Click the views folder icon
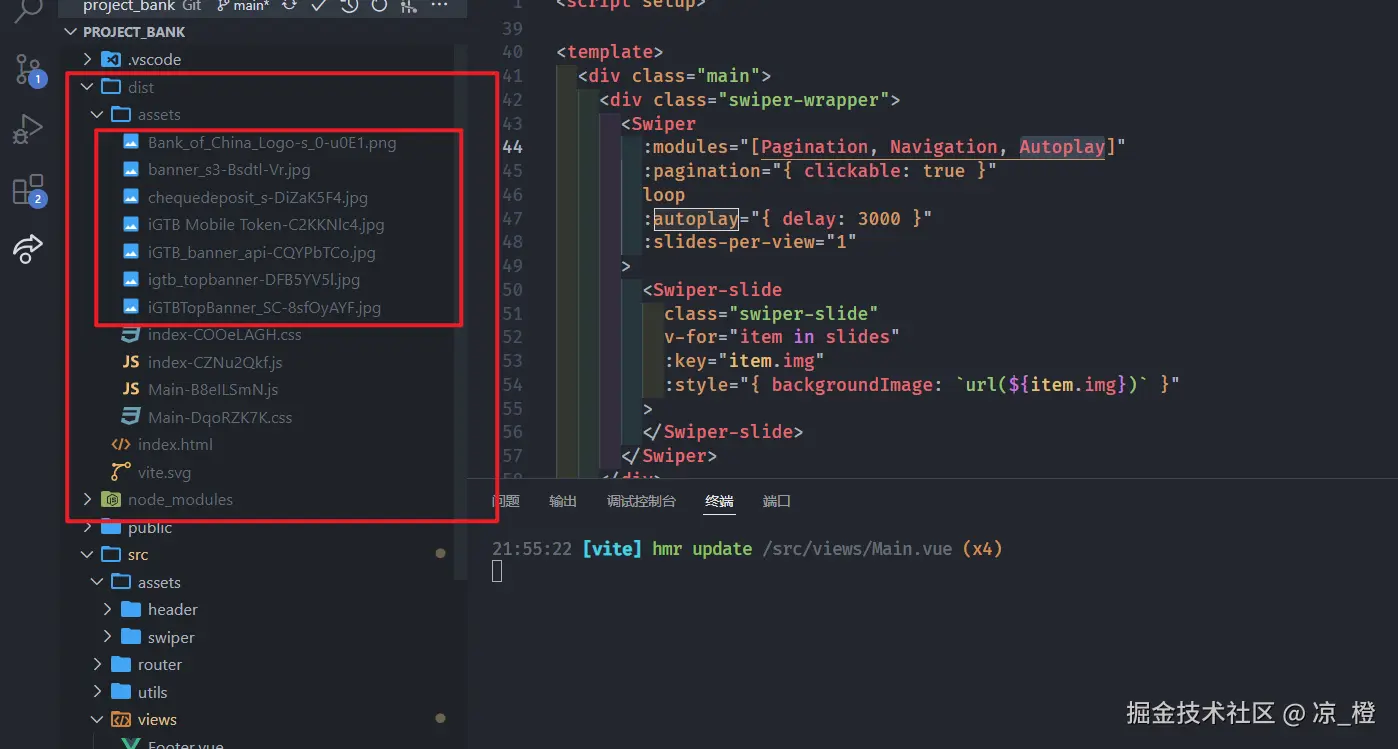 pos(121,720)
